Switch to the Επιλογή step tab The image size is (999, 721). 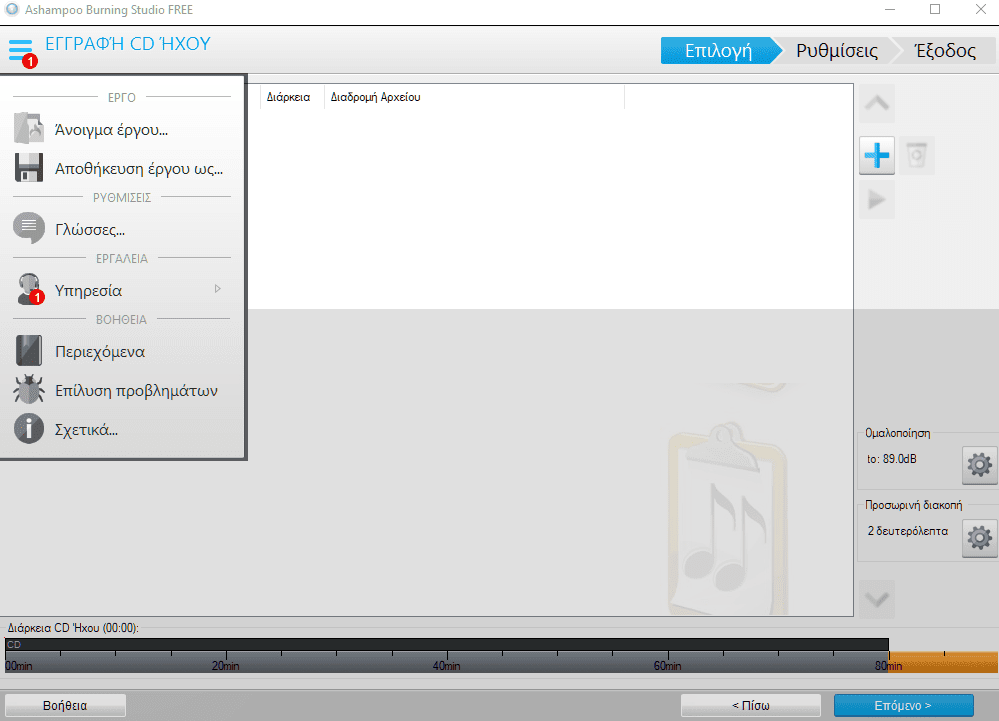pyautogui.click(x=718, y=50)
